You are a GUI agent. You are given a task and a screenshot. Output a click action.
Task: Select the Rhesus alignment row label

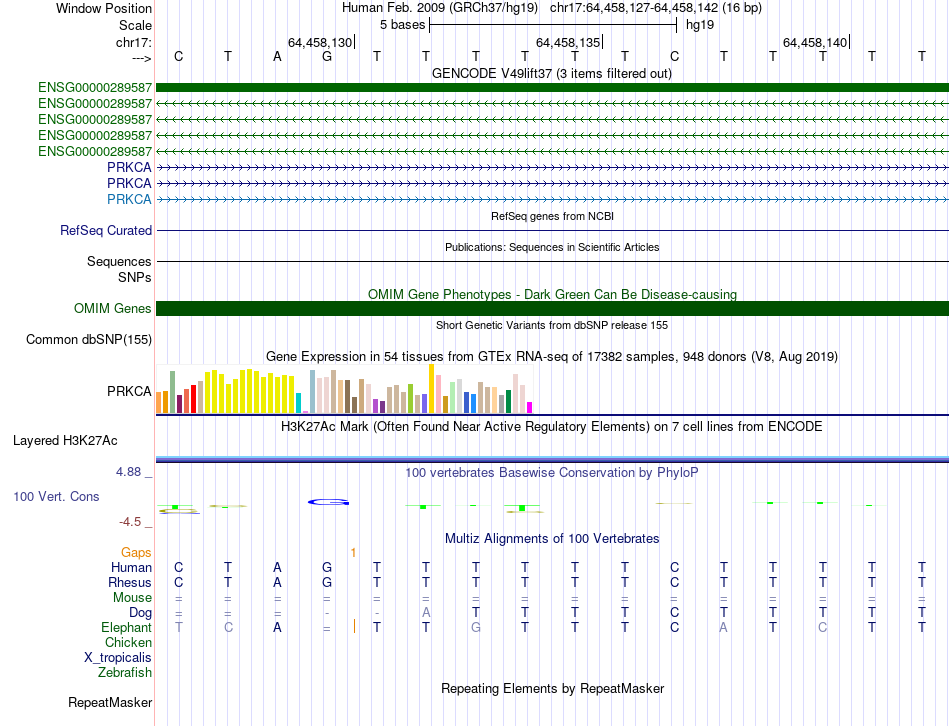[130, 582]
